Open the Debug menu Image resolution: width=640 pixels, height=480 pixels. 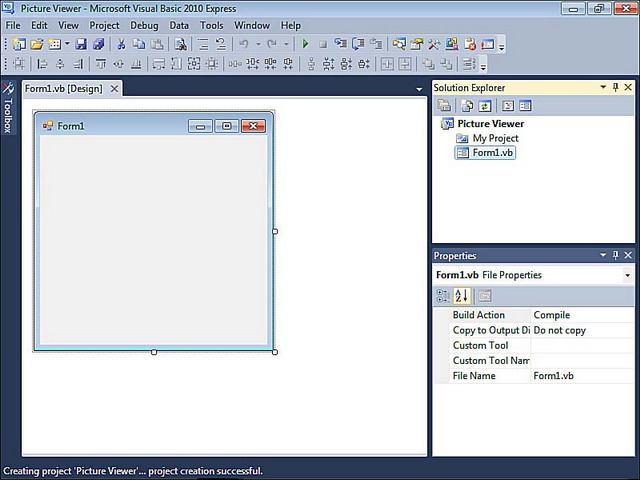click(x=144, y=25)
